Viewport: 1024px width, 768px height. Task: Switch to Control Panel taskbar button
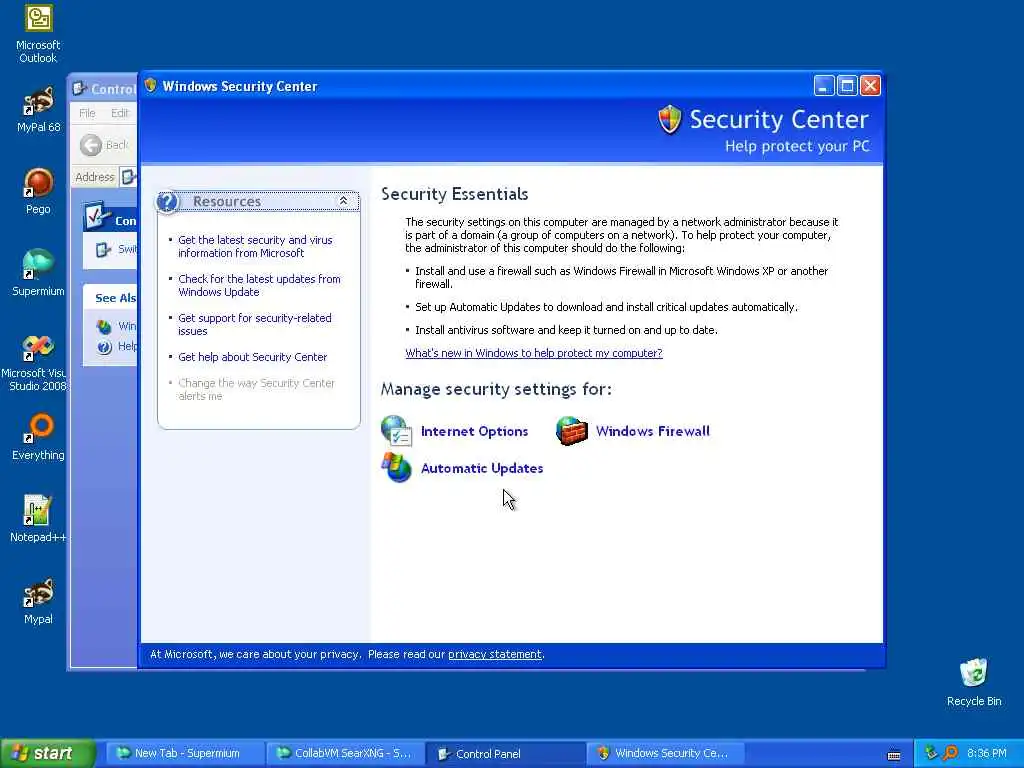click(505, 753)
